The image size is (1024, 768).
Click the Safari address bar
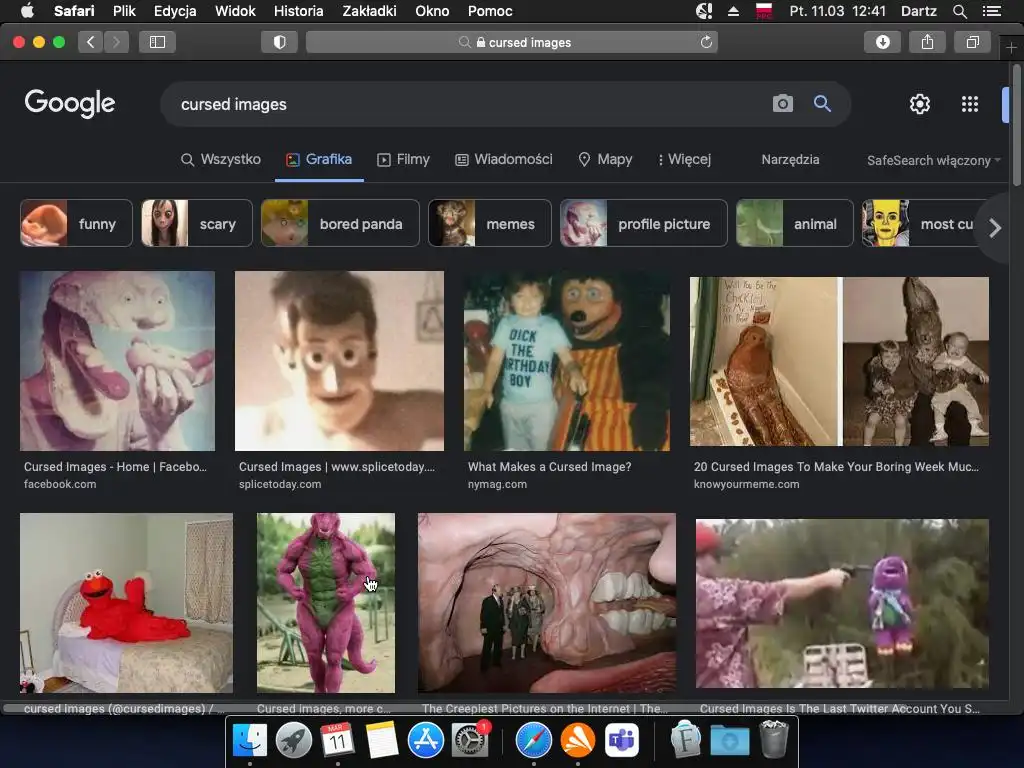pos(512,42)
